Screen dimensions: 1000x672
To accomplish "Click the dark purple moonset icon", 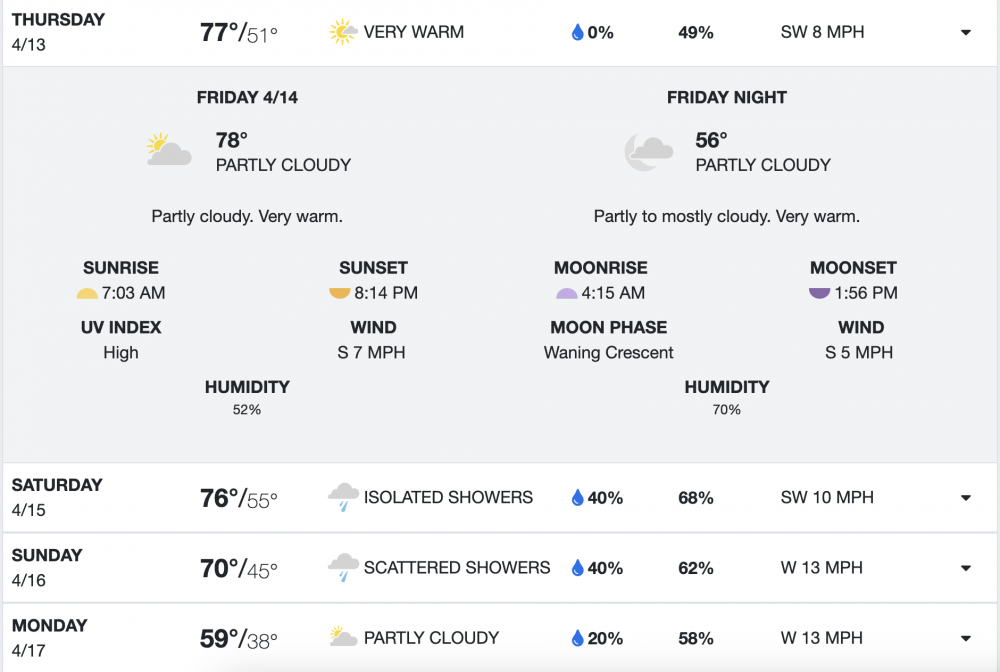I will [x=820, y=294].
